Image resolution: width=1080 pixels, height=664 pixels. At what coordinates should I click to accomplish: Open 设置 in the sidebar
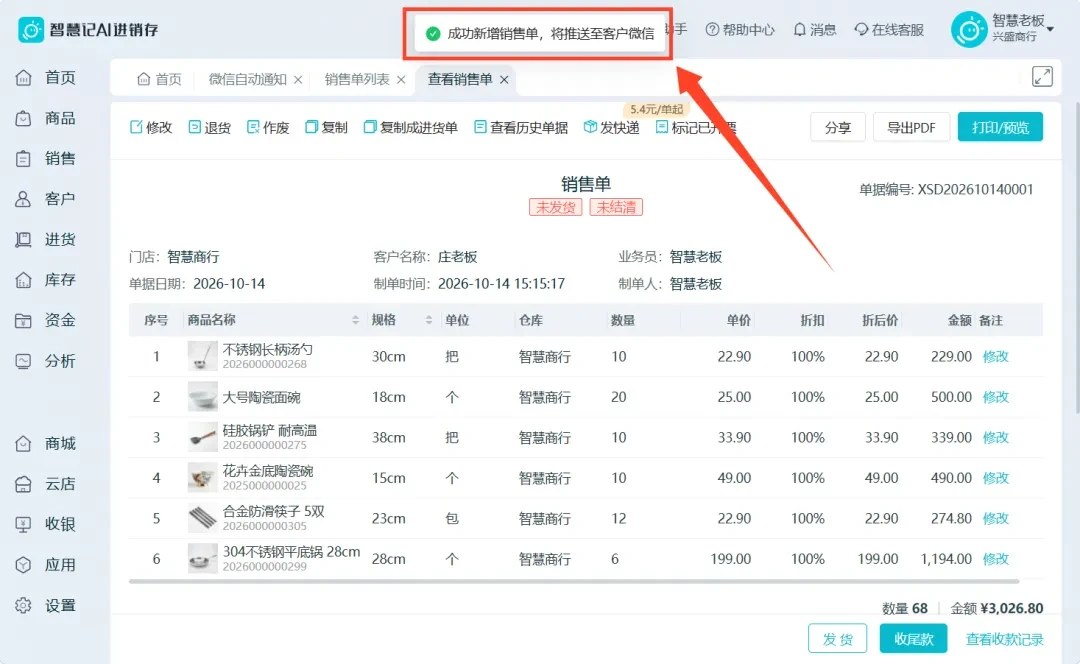[45, 605]
